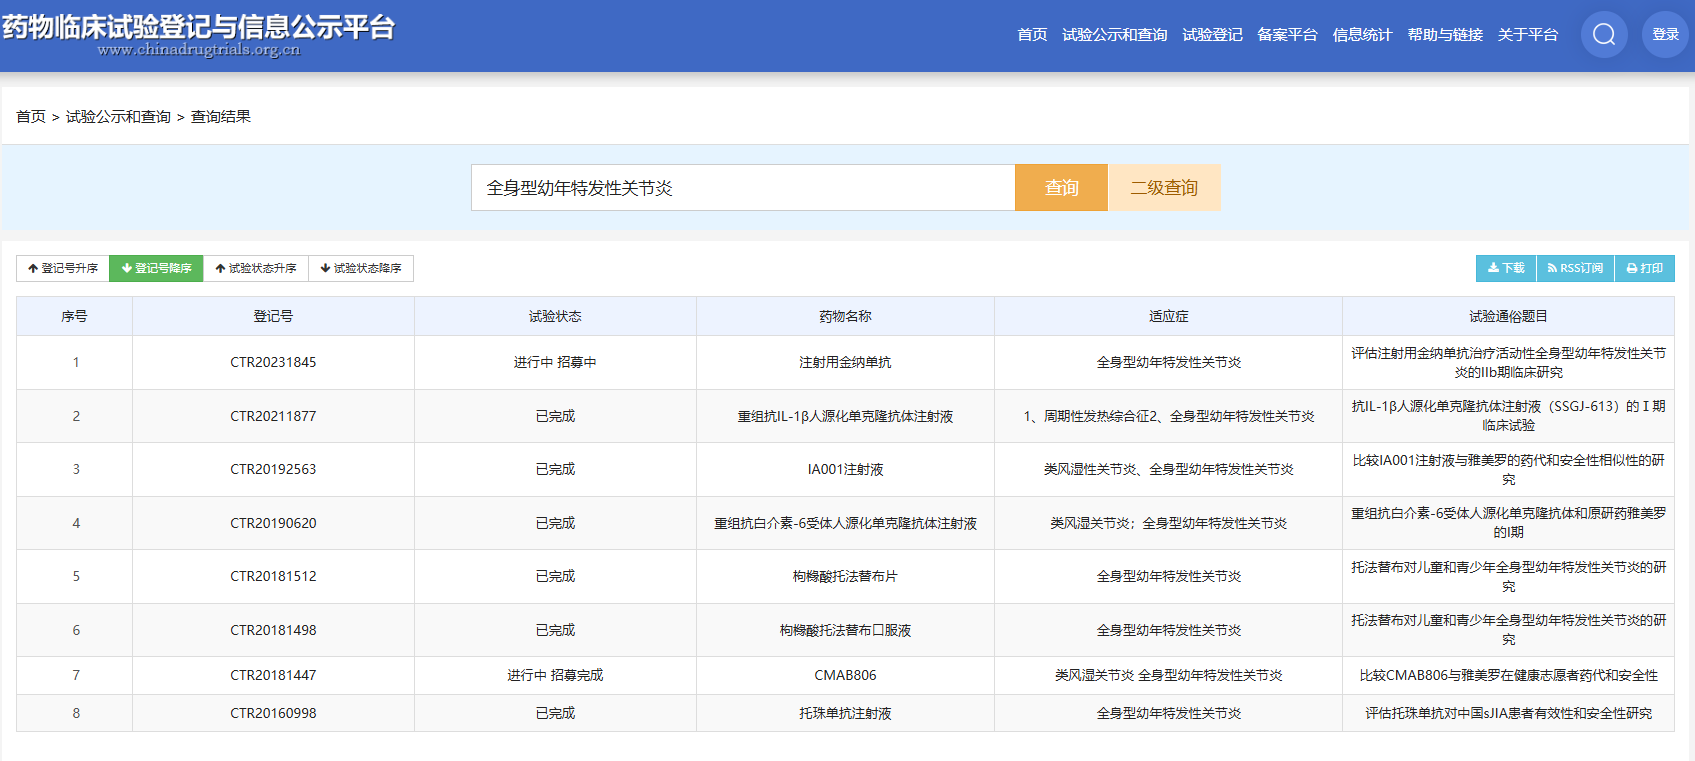
Task: Open registration number CTR20211877
Action: click(x=273, y=416)
